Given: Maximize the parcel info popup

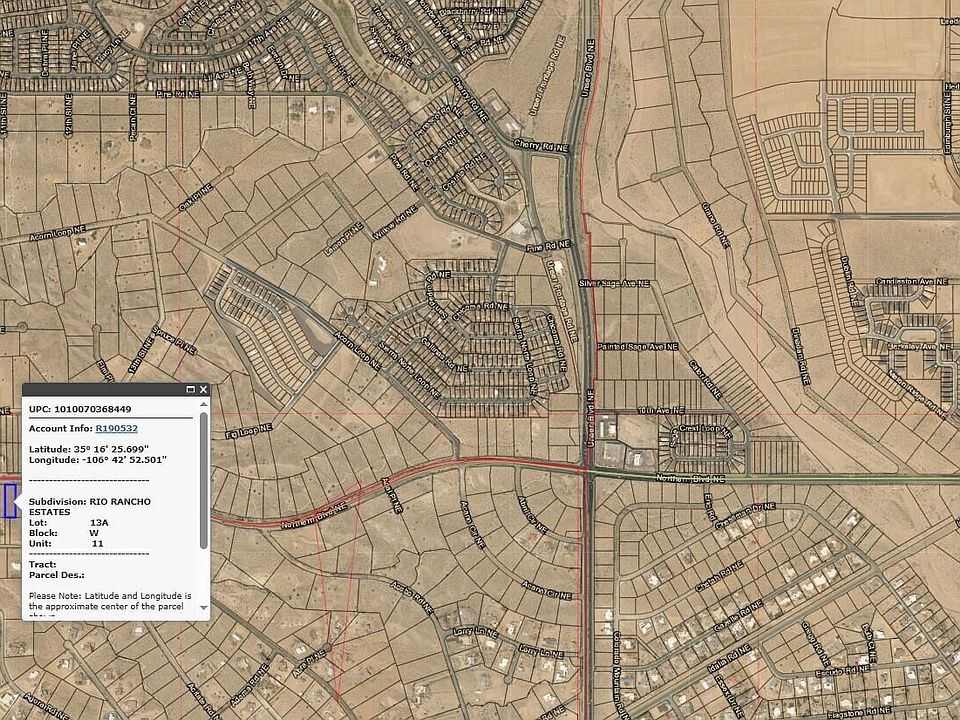Looking at the screenshot, I should (189, 390).
